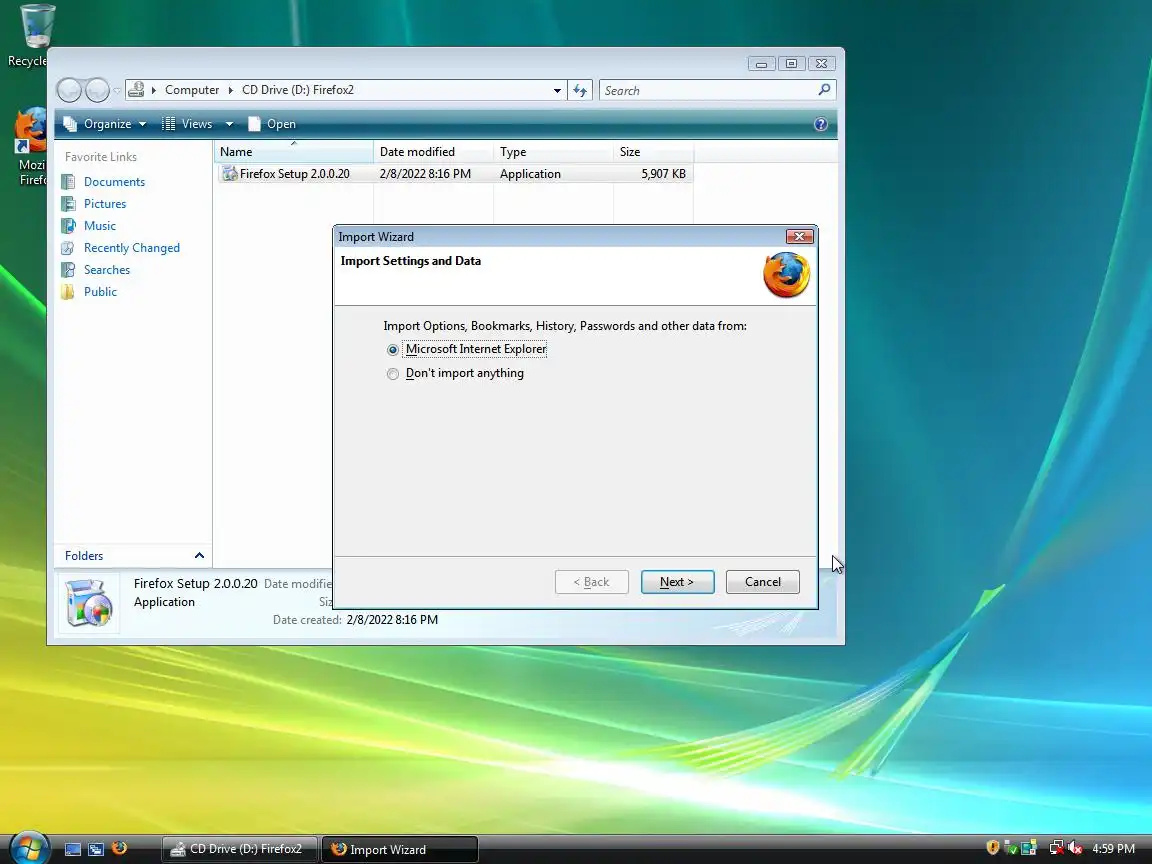The height and width of the screenshot is (864, 1152).
Task: Click the setup preview icon in details pane
Action: [88, 603]
